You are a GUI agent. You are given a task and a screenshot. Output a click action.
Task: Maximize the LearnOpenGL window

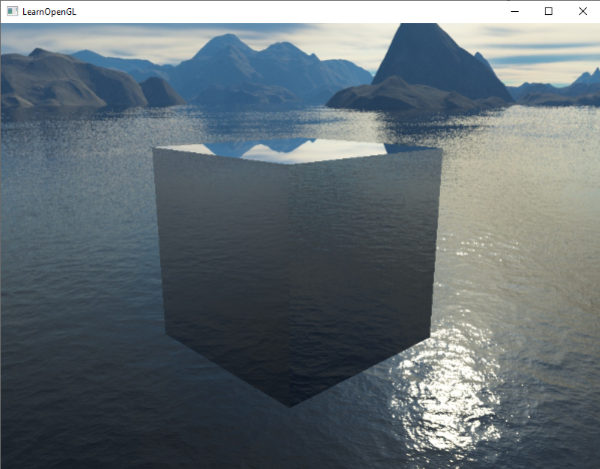coord(548,11)
